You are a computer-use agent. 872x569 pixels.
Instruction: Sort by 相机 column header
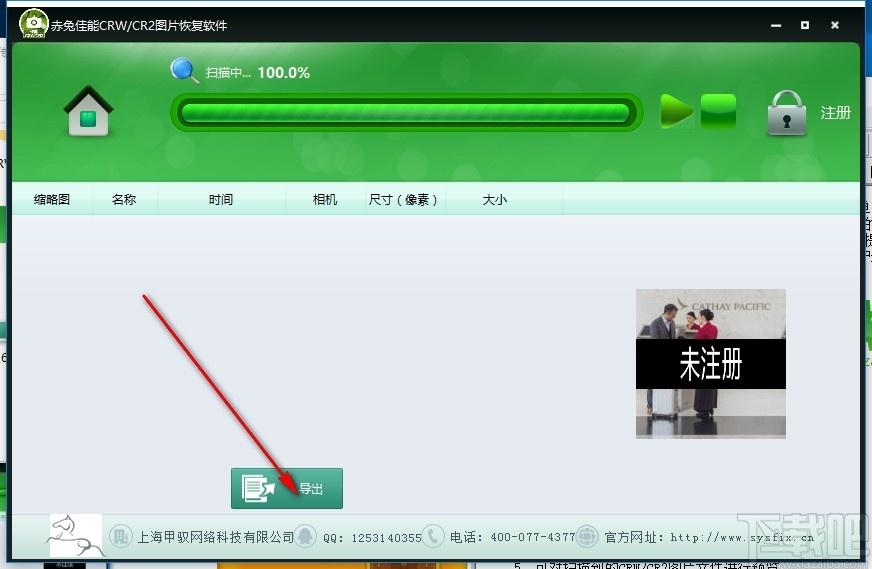(x=325, y=199)
